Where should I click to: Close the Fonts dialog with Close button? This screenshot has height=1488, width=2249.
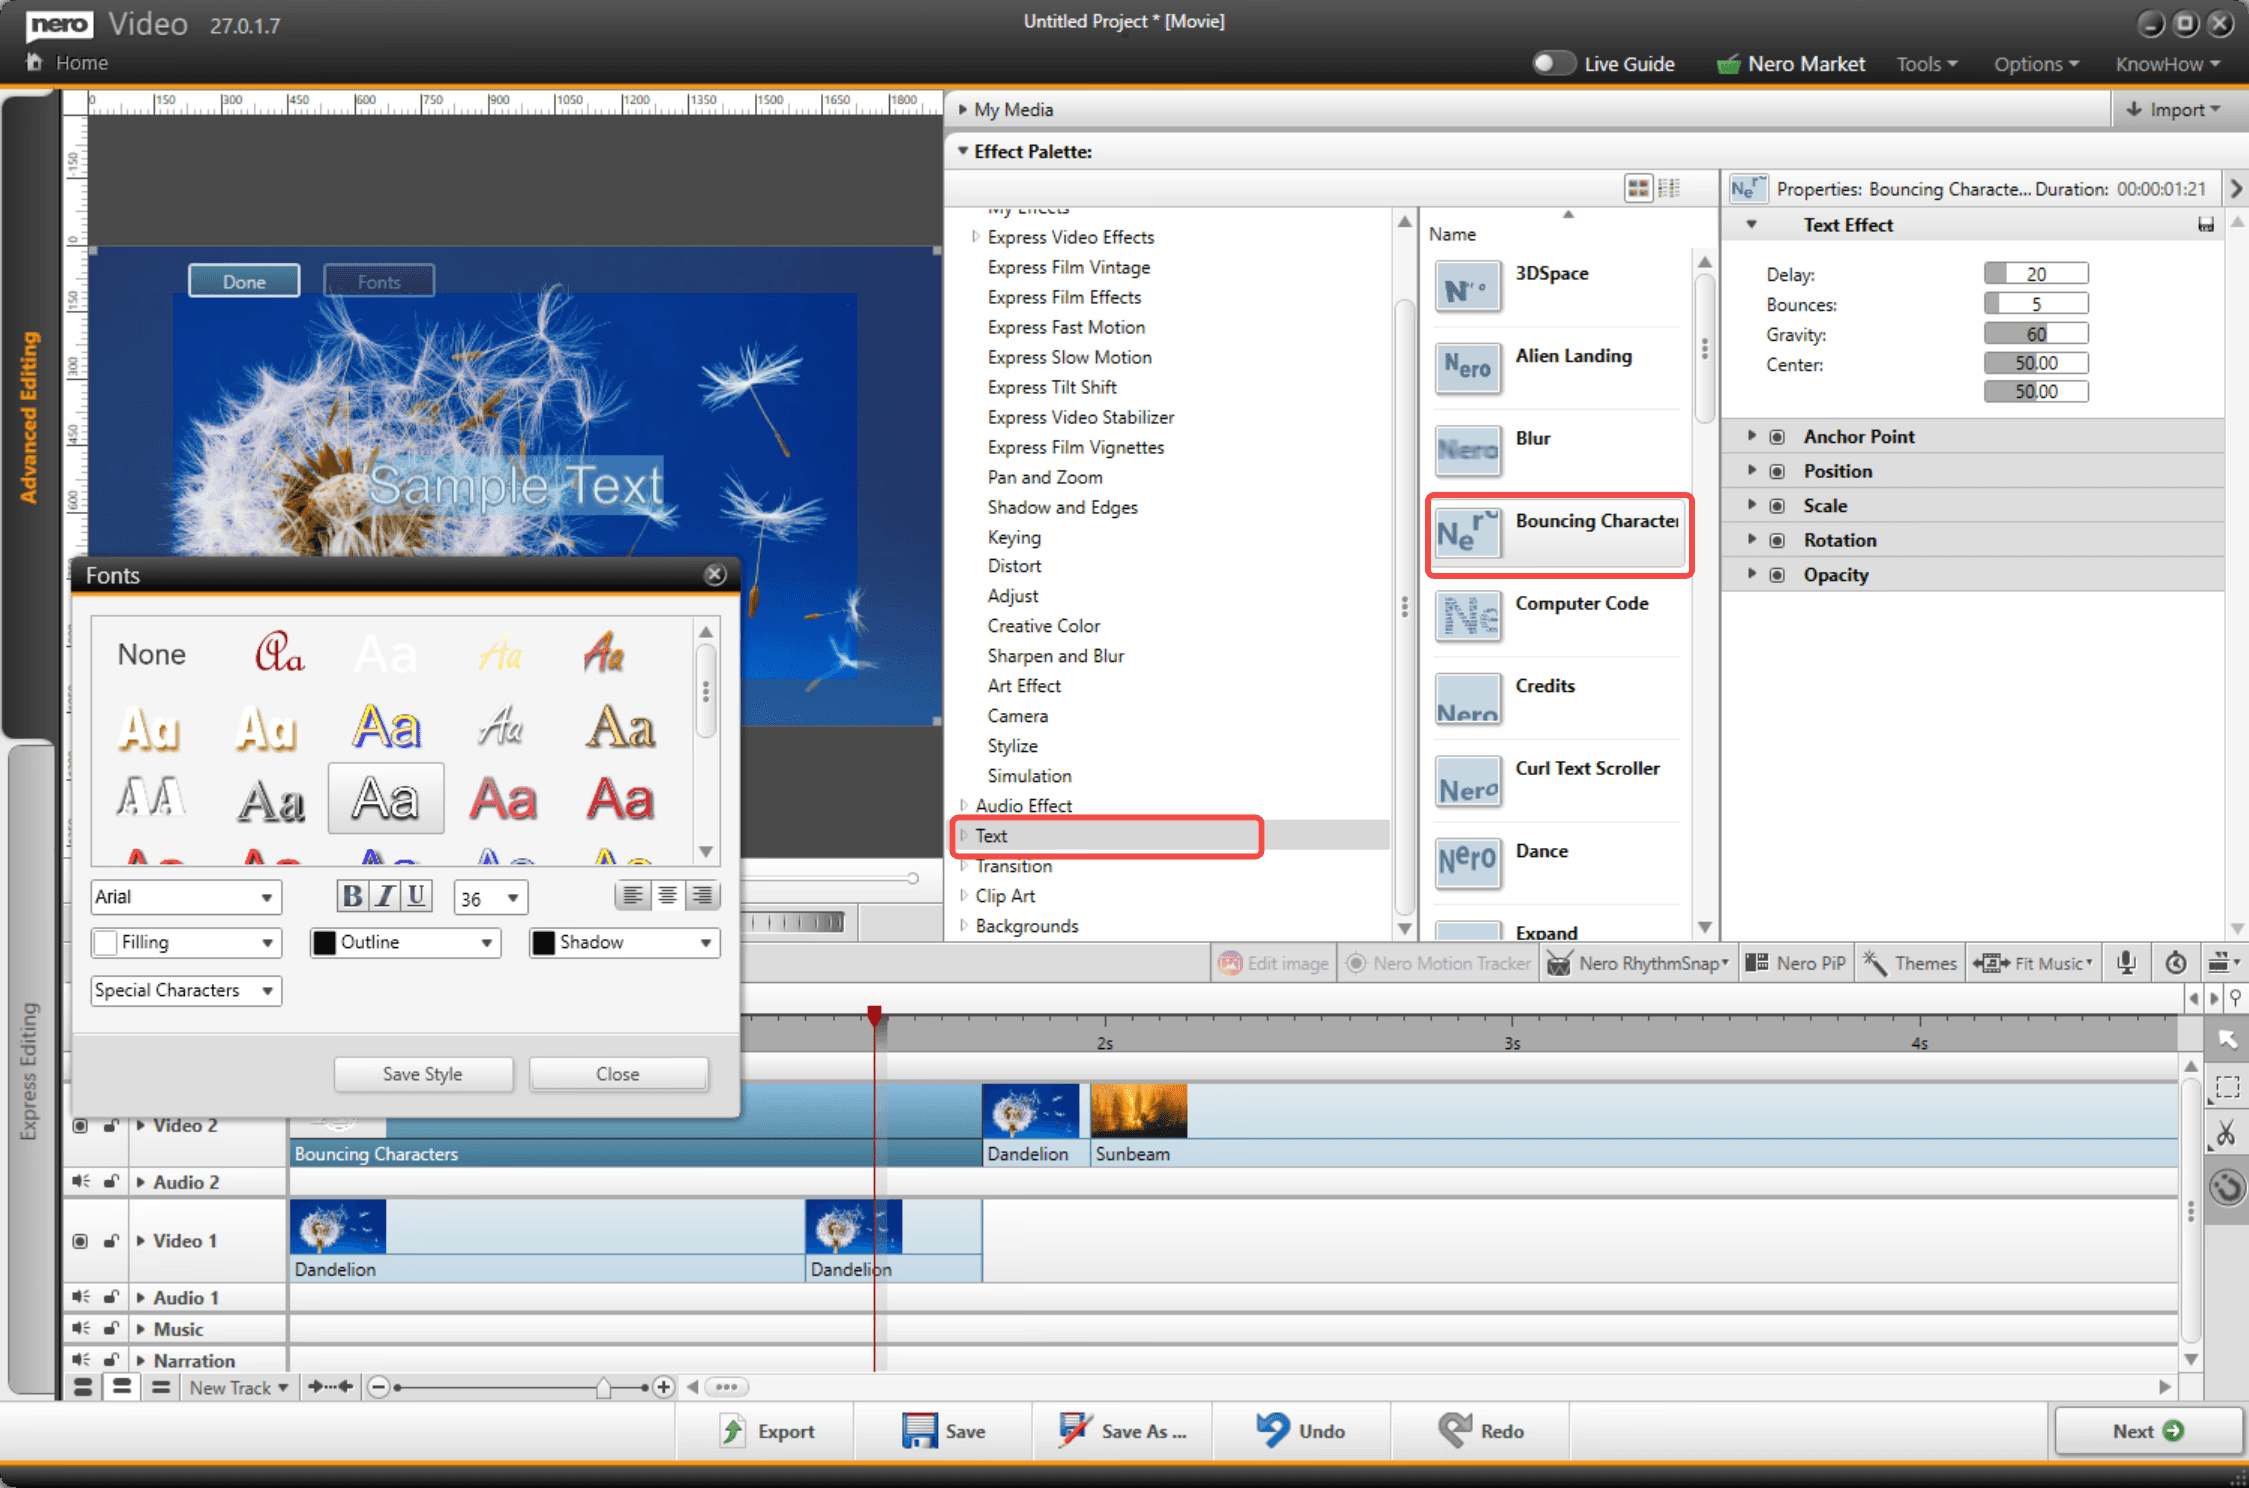(618, 1074)
